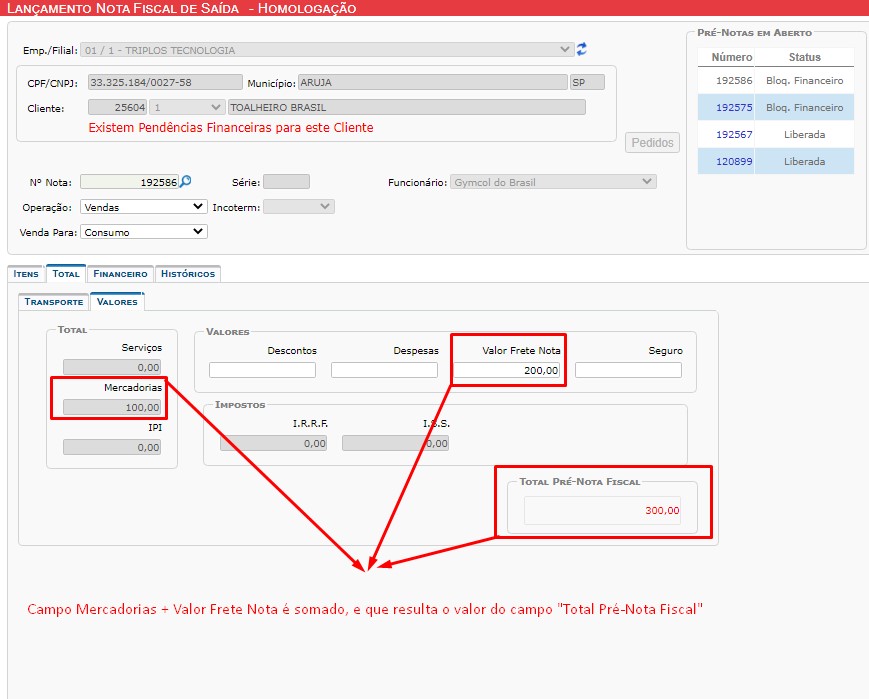Screen dimensions: 869x699
Task: Click the Total Pré-Nota Fiscal value 300,00
Action: [602, 511]
